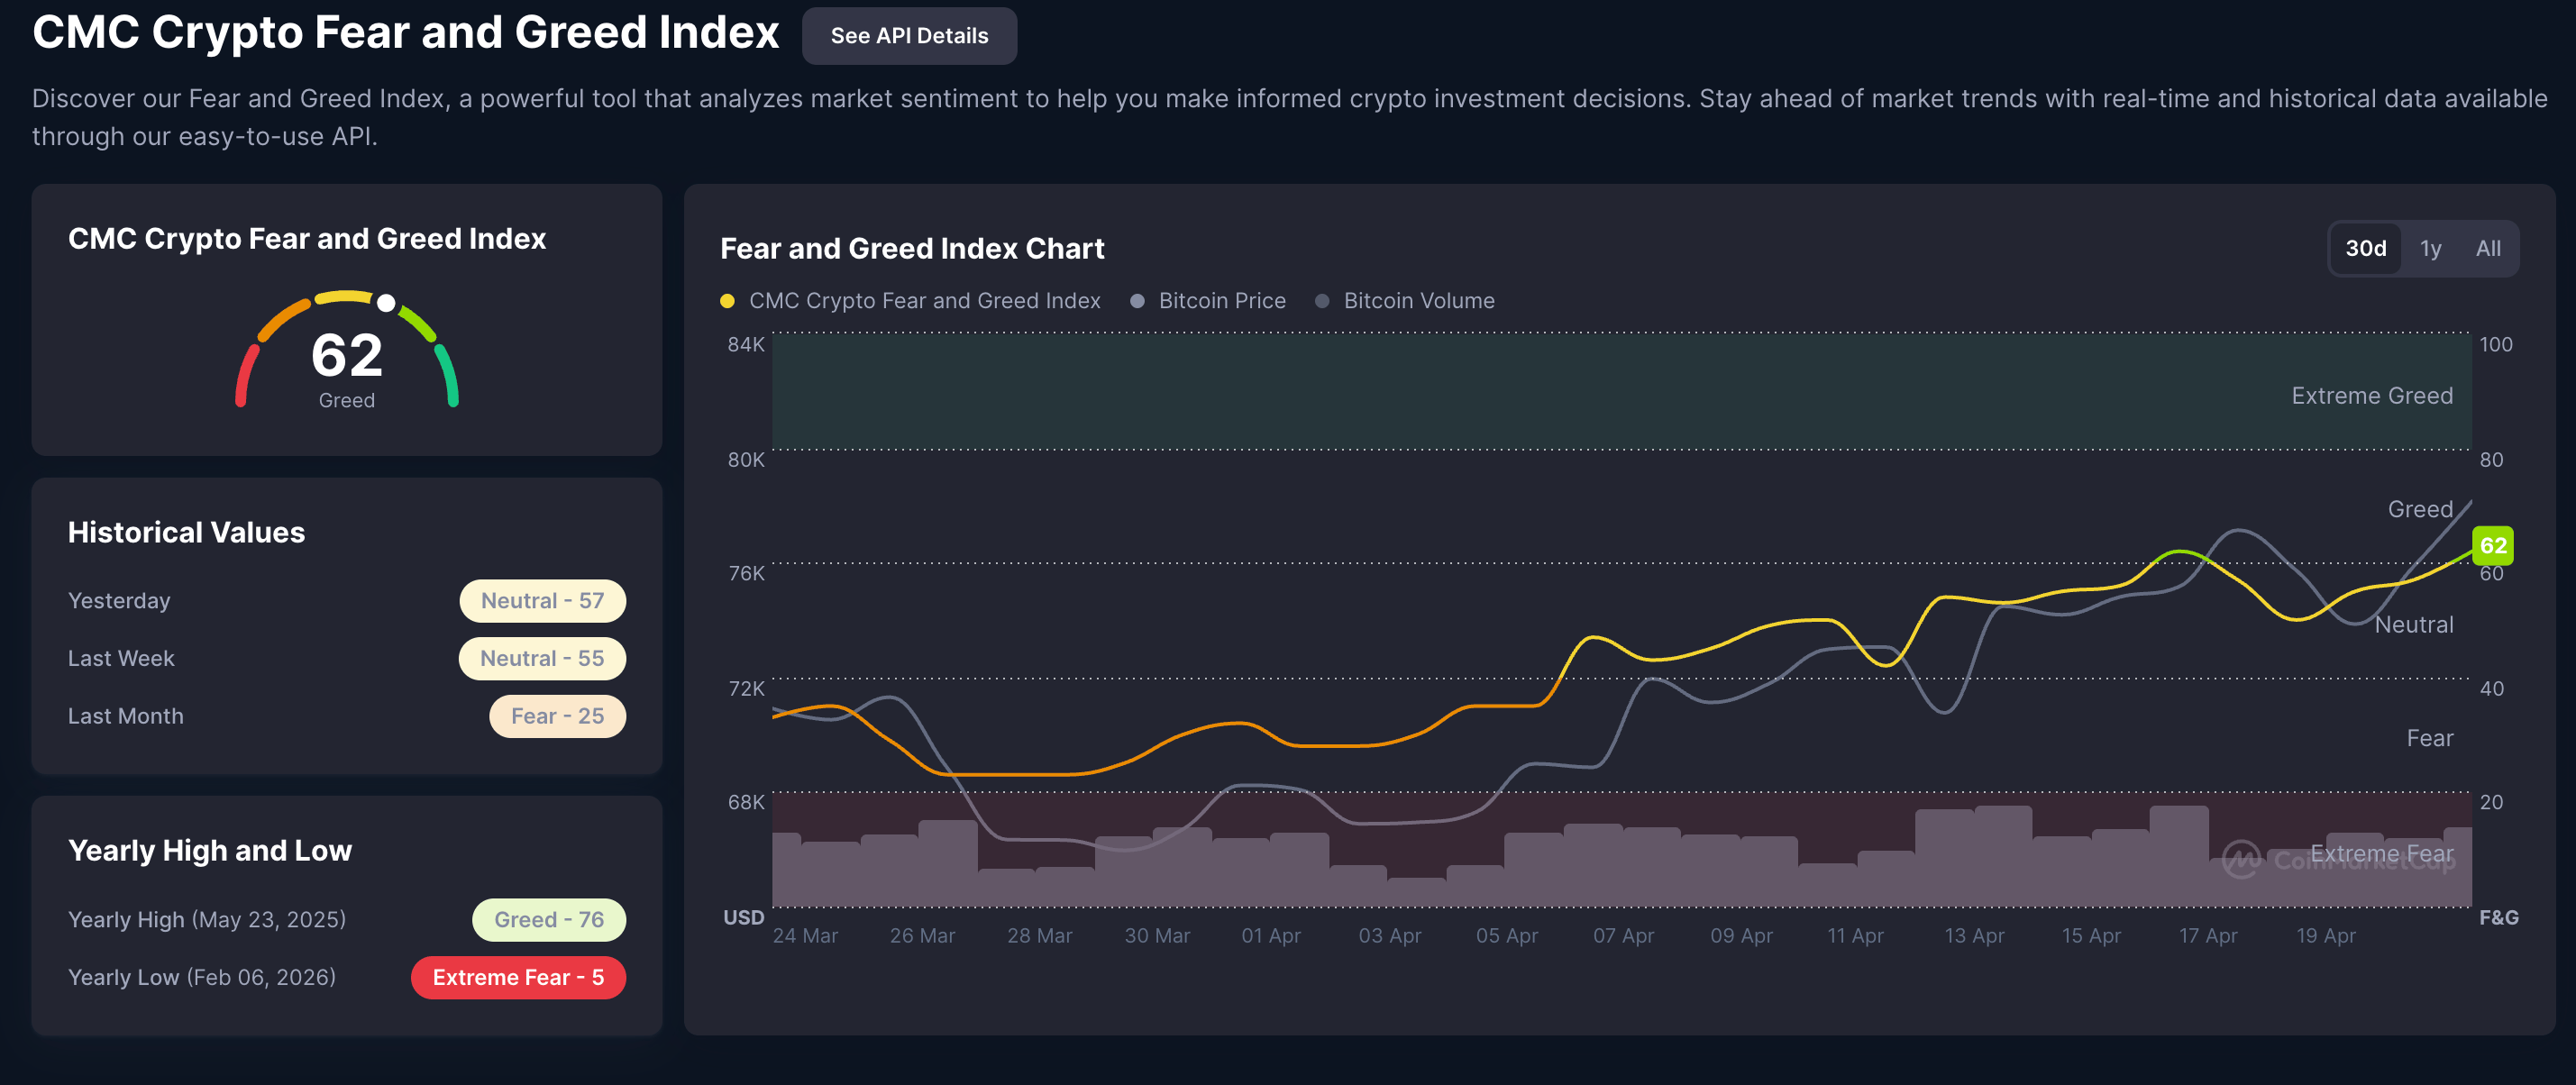Toggle the Bitcoin Volume legend series
This screenshot has height=1085, width=2576.
click(x=1418, y=301)
